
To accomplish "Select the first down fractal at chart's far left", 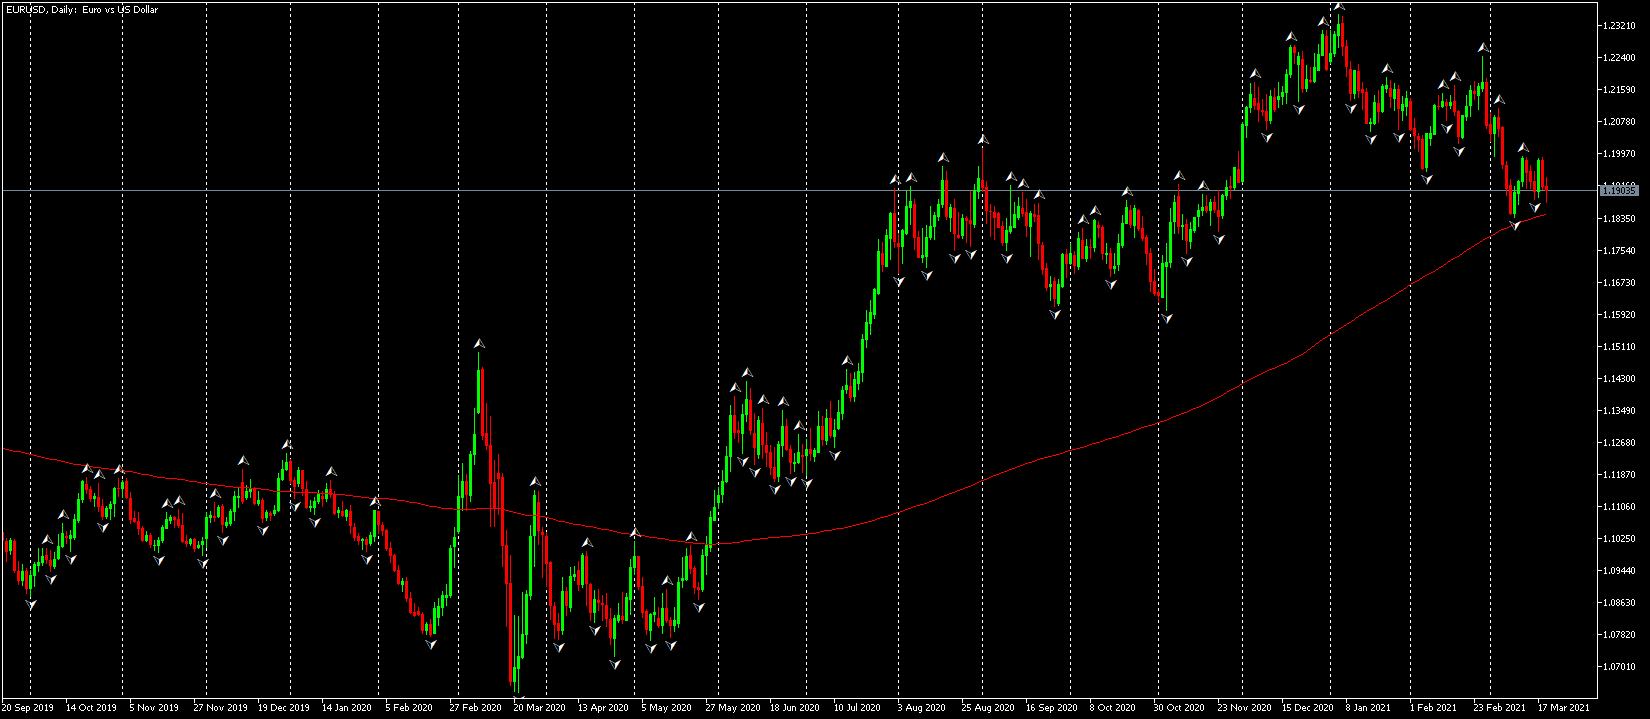I will pos(30,605).
